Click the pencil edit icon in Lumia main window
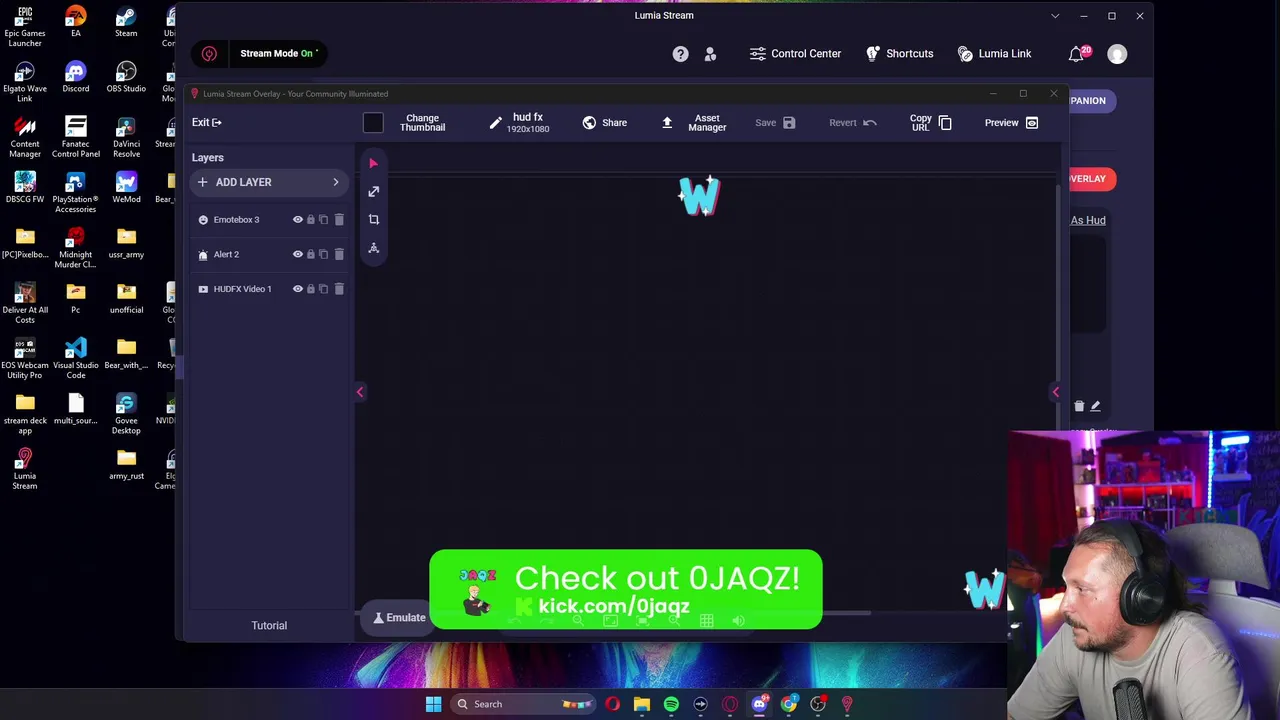1280x720 pixels. (1095, 406)
